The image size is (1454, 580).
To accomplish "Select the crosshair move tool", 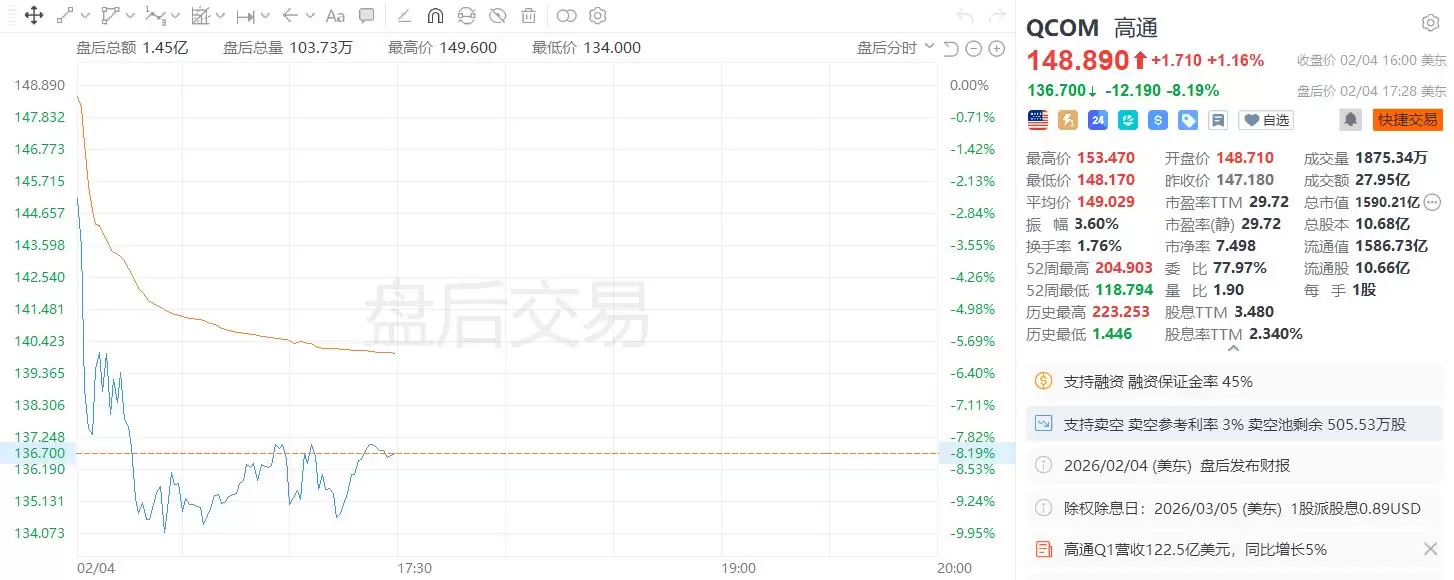I will (x=33, y=16).
